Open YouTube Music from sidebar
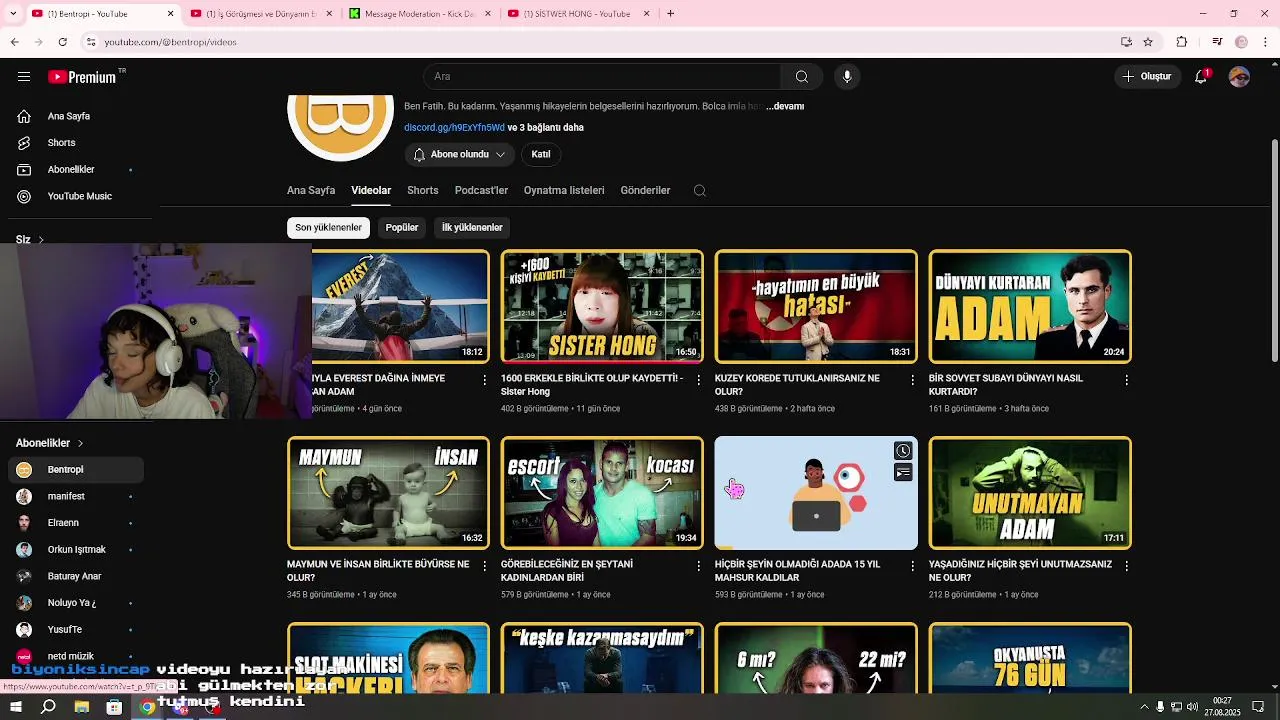The width and height of the screenshot is (1280, 720). pos(80,196)
